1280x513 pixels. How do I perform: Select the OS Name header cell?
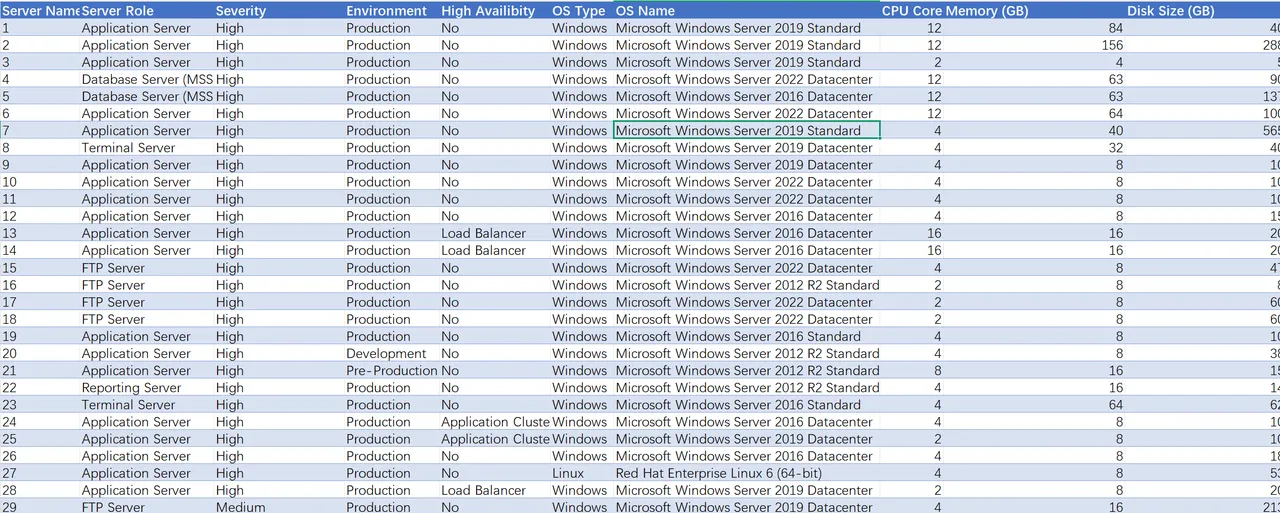(746, 11)
